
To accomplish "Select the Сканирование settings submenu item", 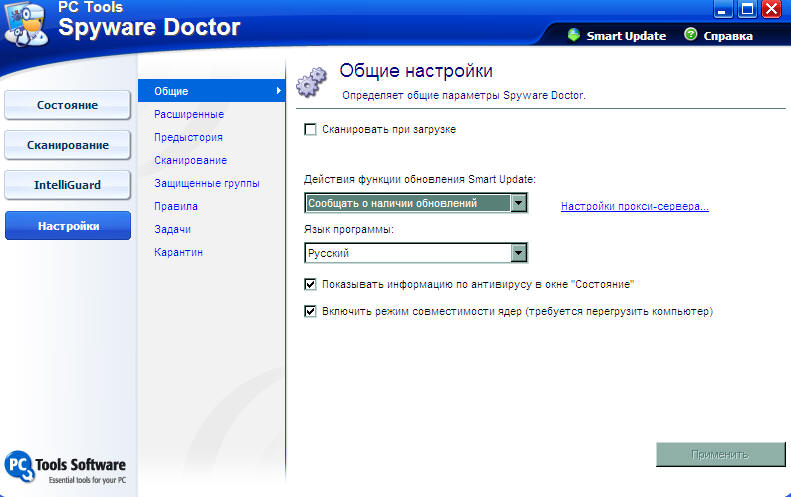I will tap(190, 160).
